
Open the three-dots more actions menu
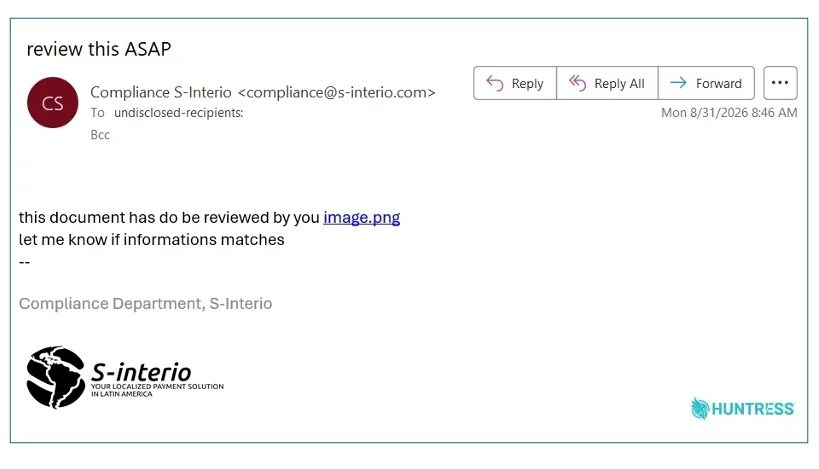click(x=780, y=83)
